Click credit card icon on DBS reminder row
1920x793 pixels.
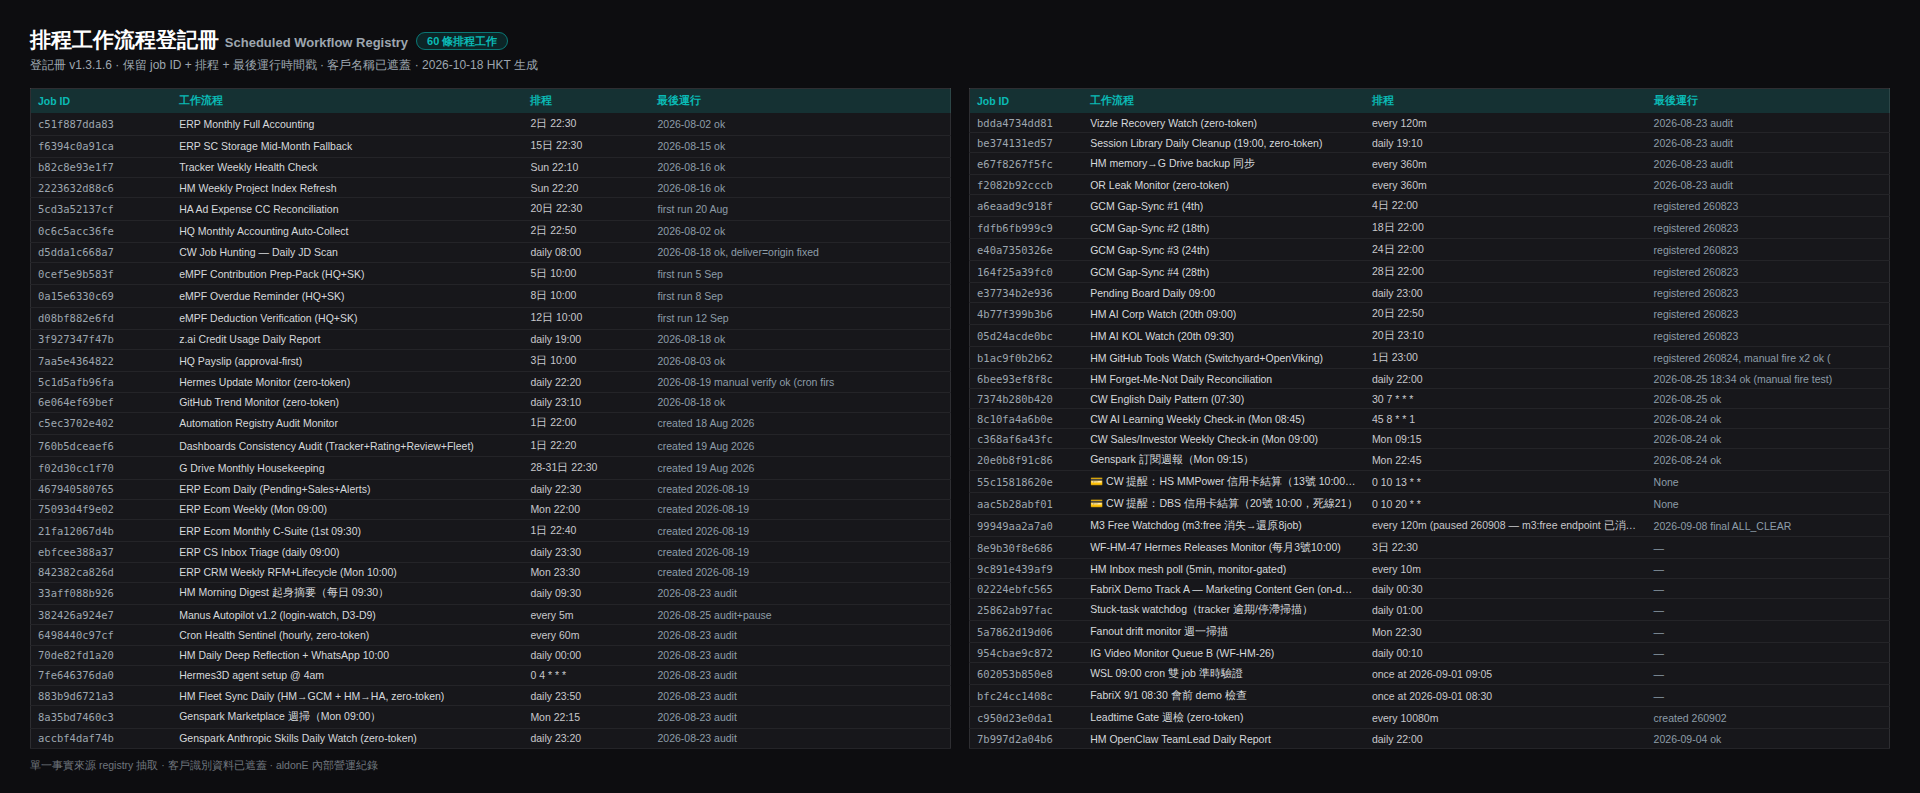1096,504
